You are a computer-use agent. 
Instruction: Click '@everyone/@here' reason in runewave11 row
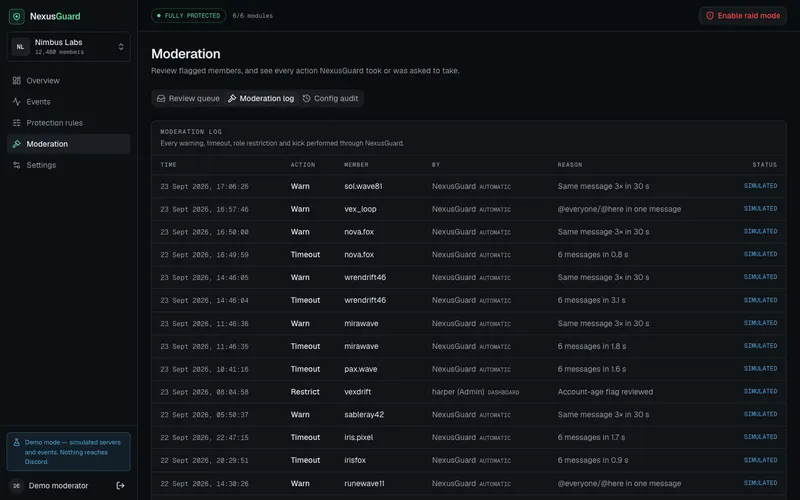(x=619, y=483)
